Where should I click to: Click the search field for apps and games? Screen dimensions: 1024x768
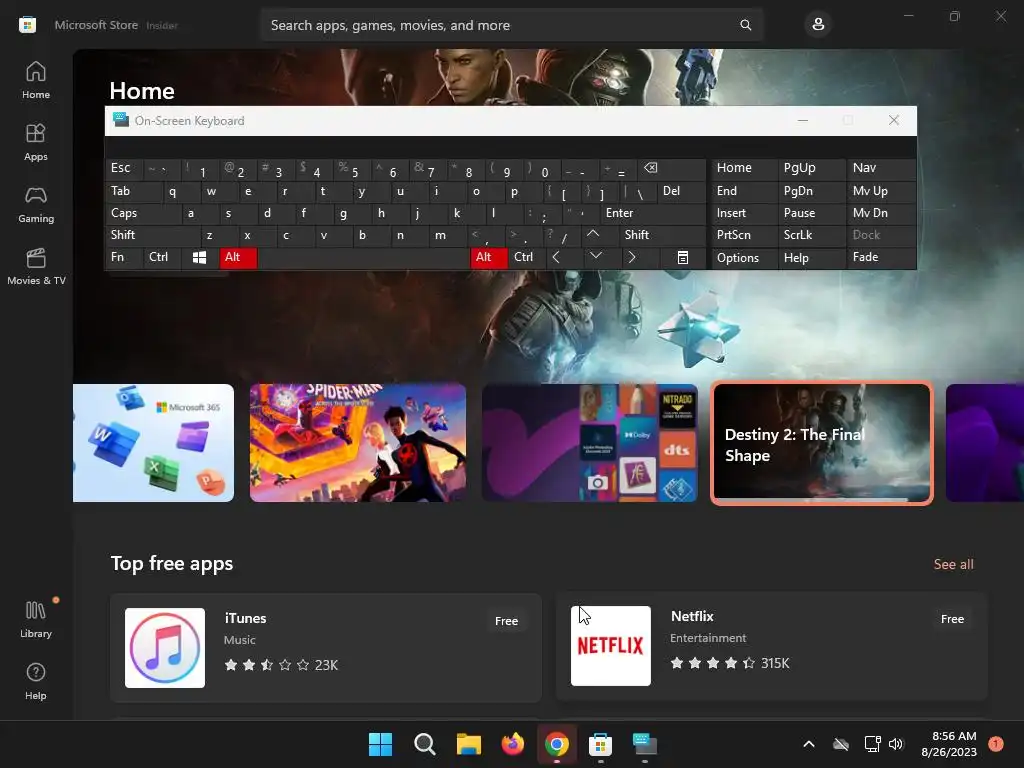point(511,25)
